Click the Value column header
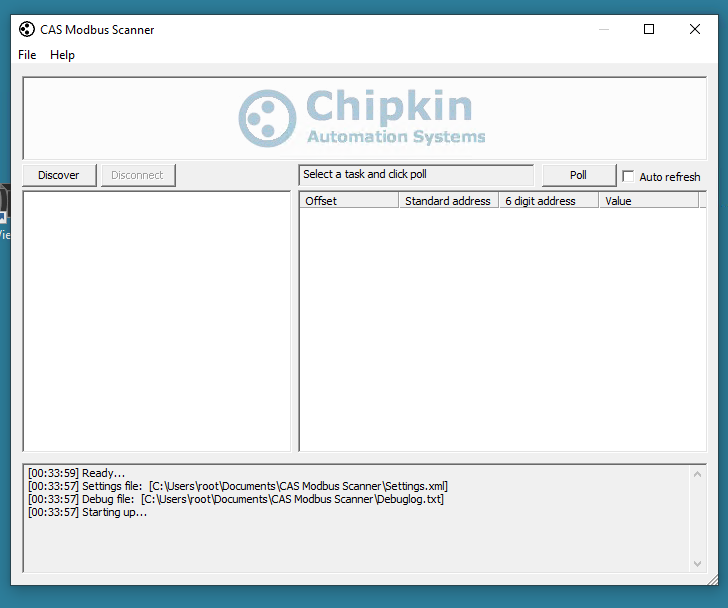Image resolution: width=728 pixels, height=608 pixels. tap(649, 201)
